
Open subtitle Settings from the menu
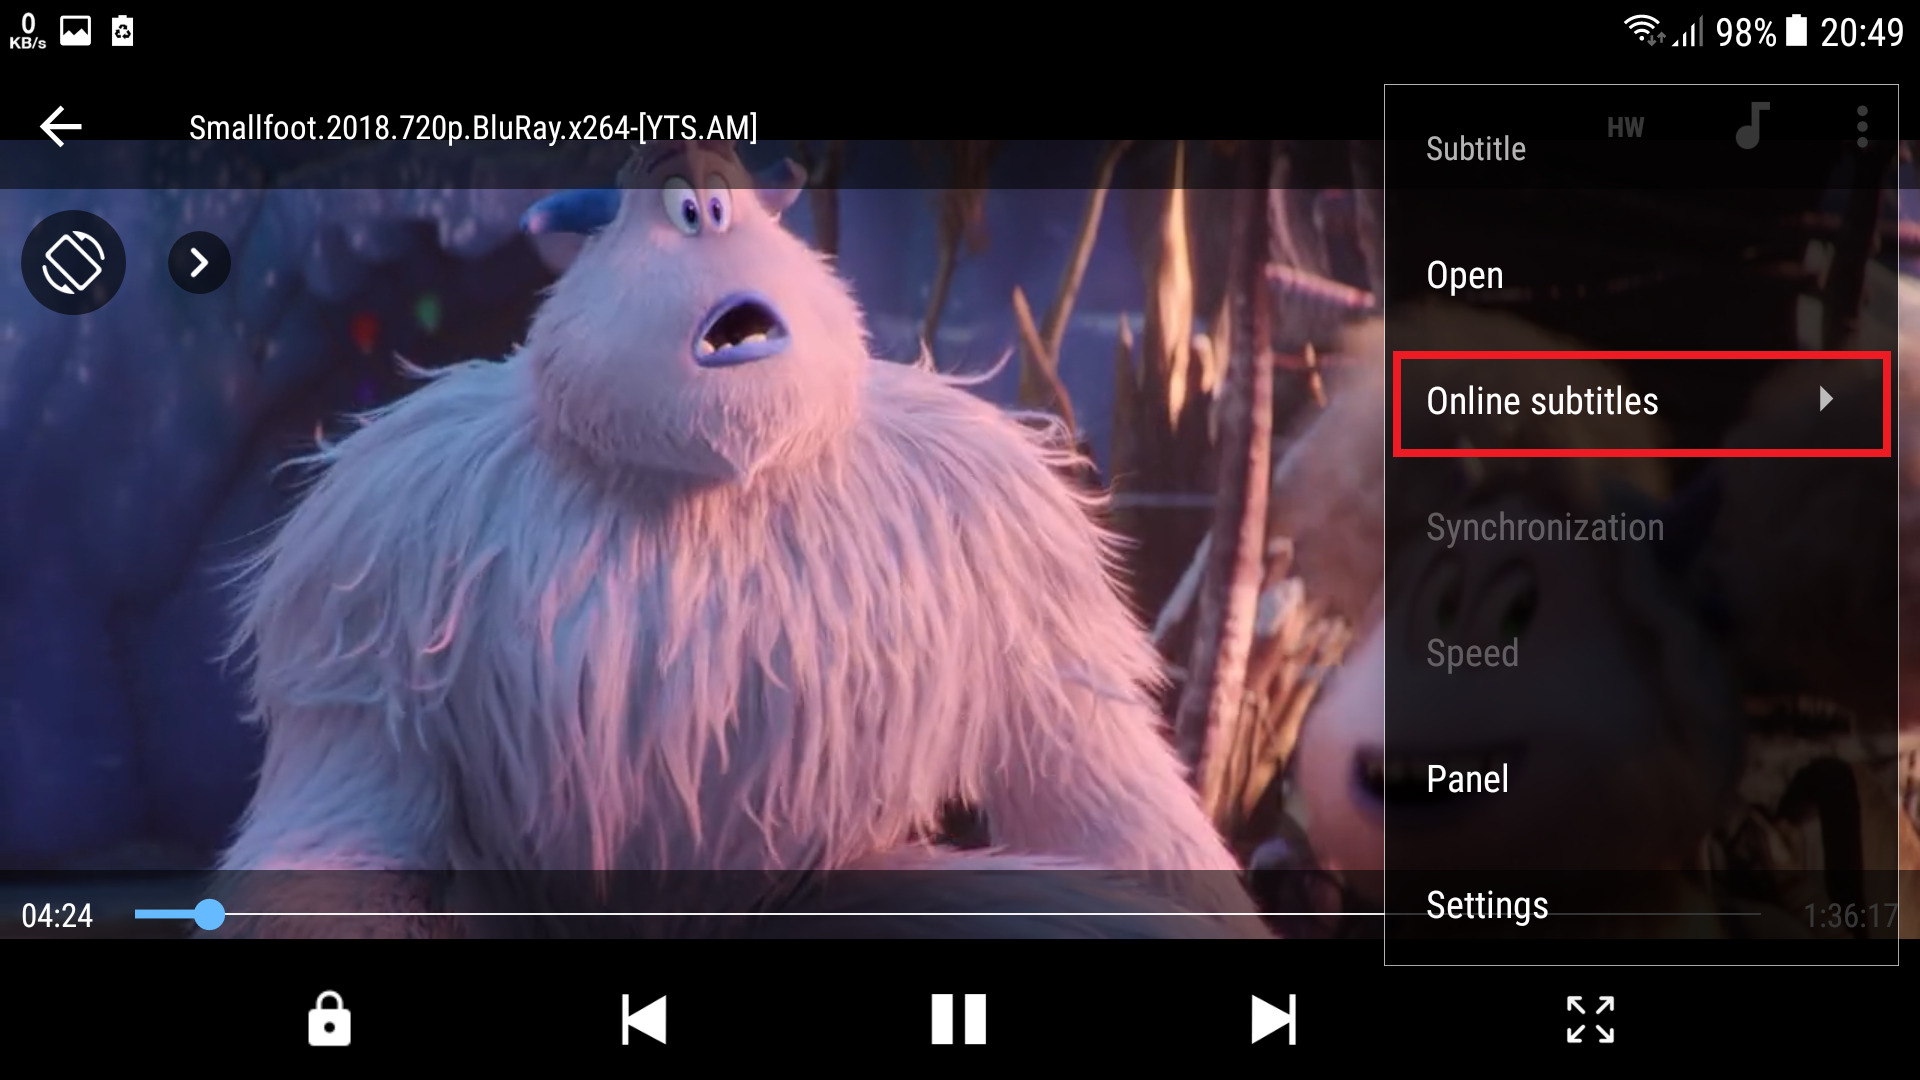[x=1641, y=905]
